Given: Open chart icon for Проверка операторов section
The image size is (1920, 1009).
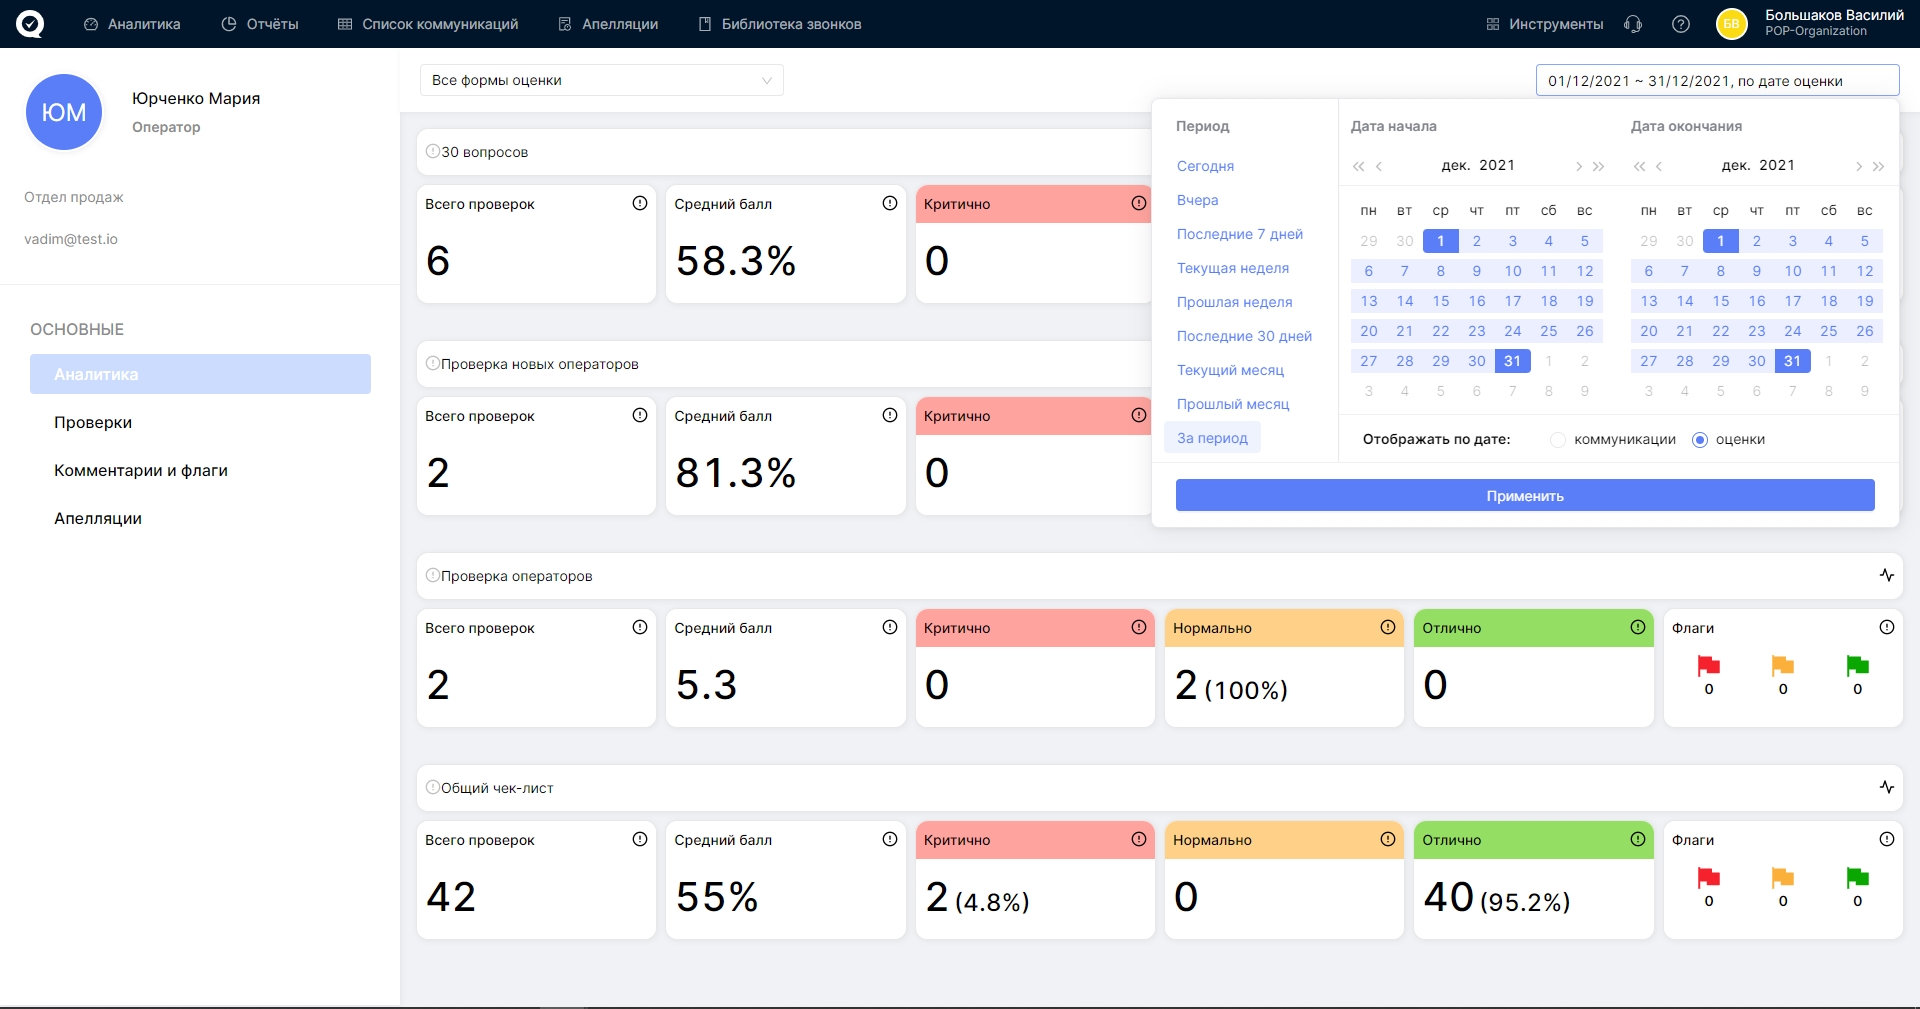Looking at the screenshot, I should (1886, 575).
